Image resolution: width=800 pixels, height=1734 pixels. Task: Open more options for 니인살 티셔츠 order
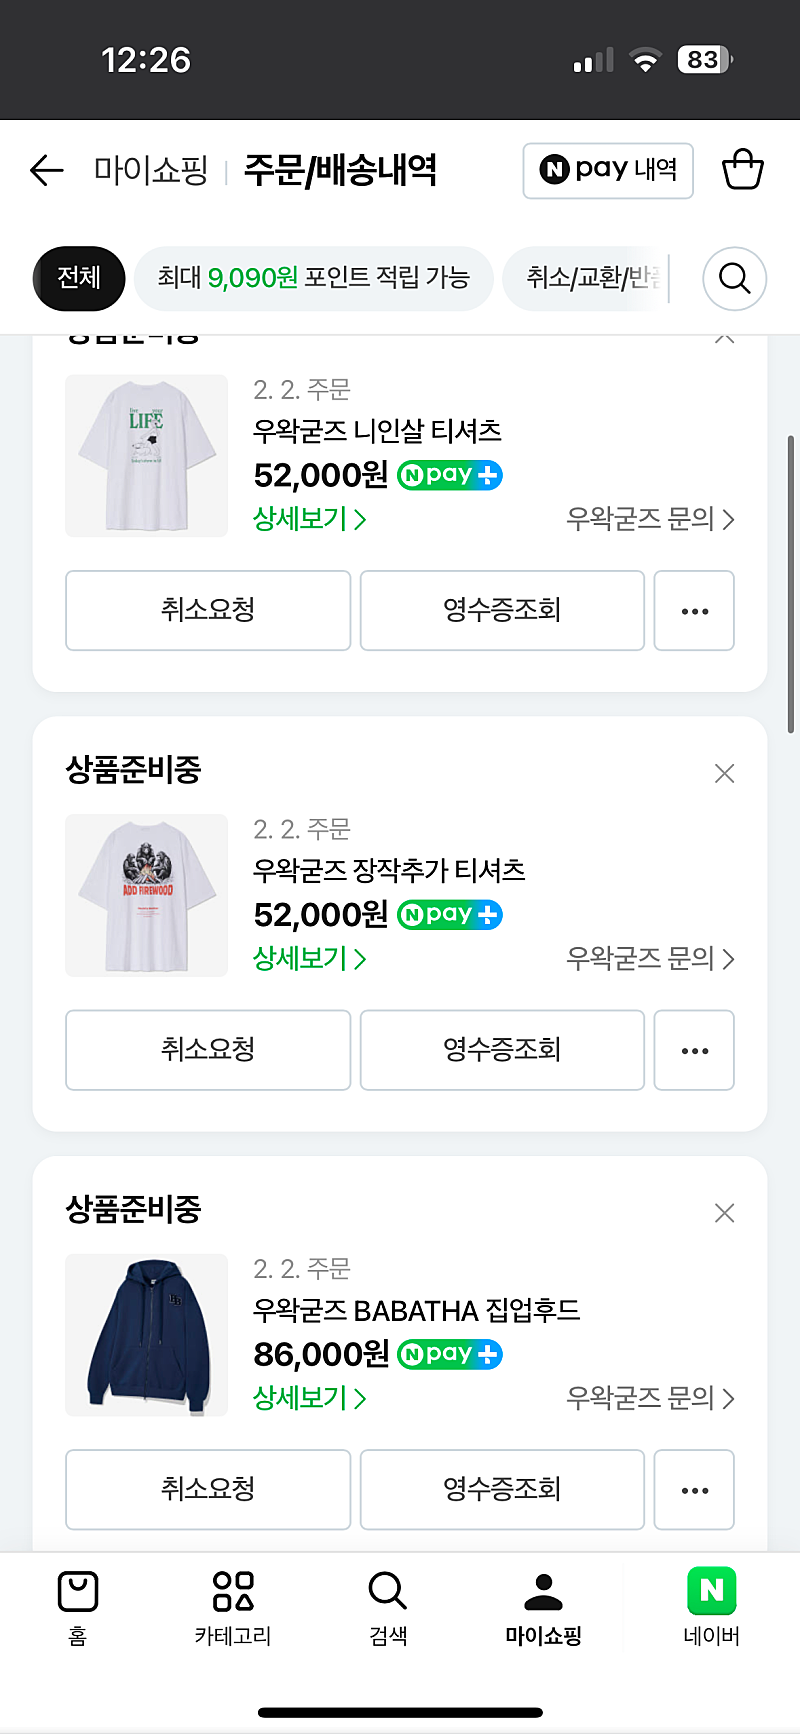coord(694,610)
